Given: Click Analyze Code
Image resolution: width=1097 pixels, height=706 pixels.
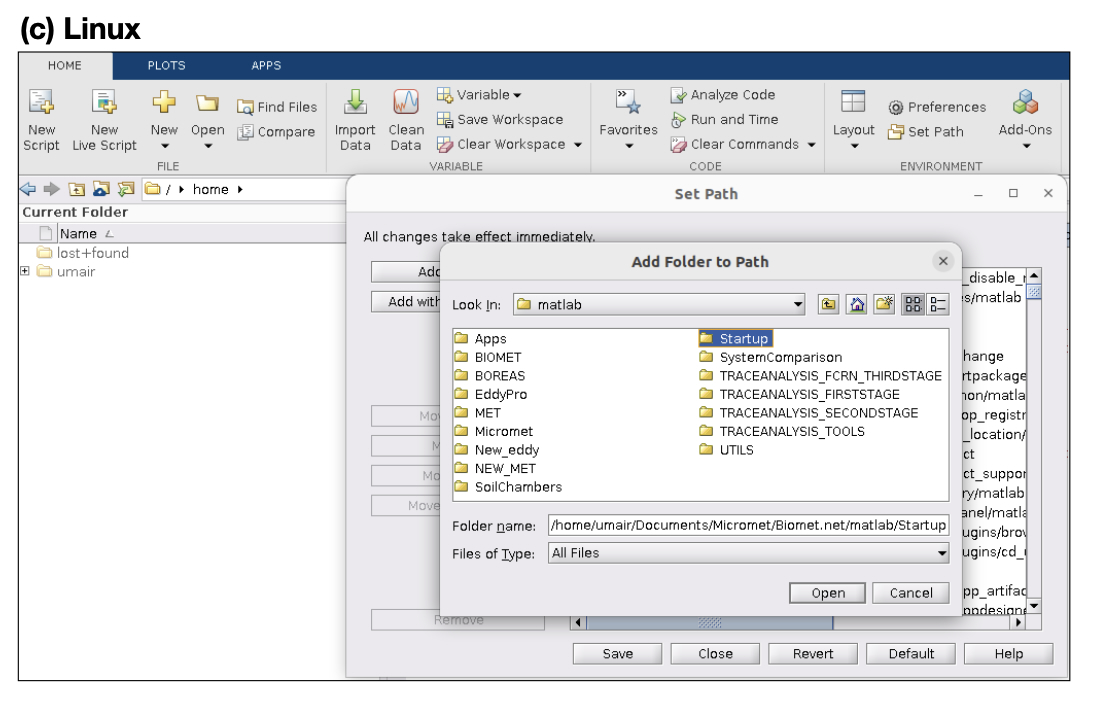Looking at the screenshot, I should (723, 94).
